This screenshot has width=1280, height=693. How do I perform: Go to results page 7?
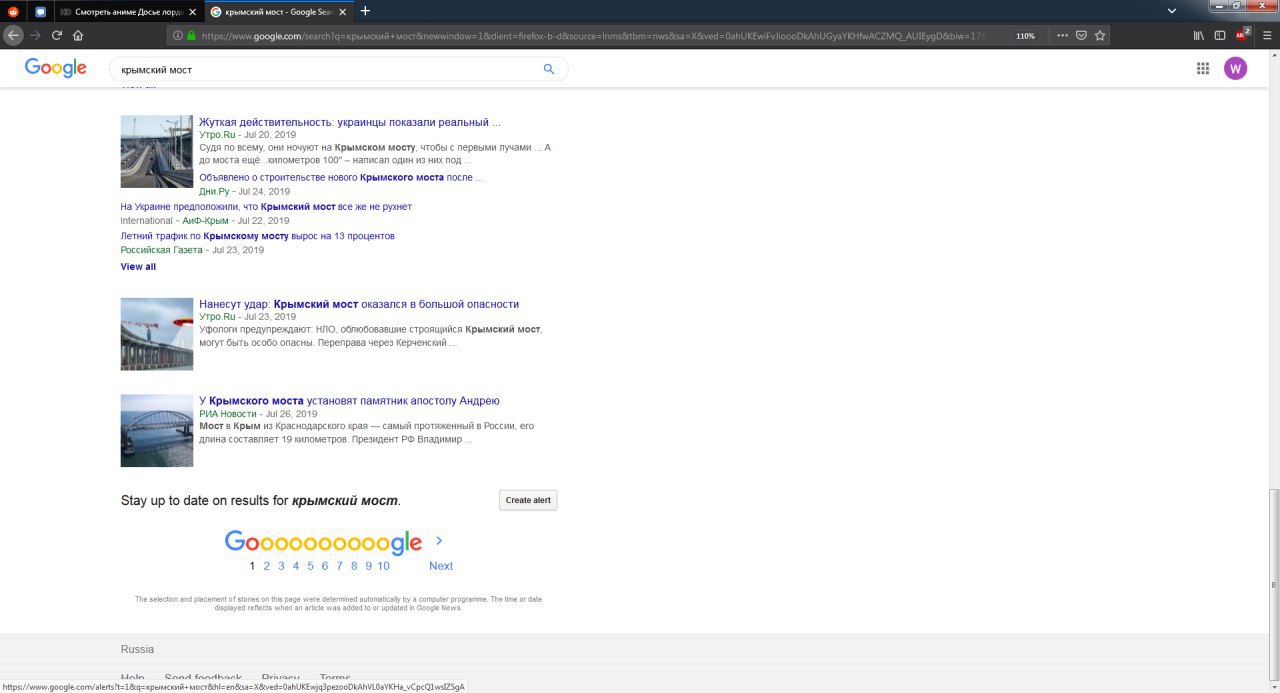coord(339,566)
